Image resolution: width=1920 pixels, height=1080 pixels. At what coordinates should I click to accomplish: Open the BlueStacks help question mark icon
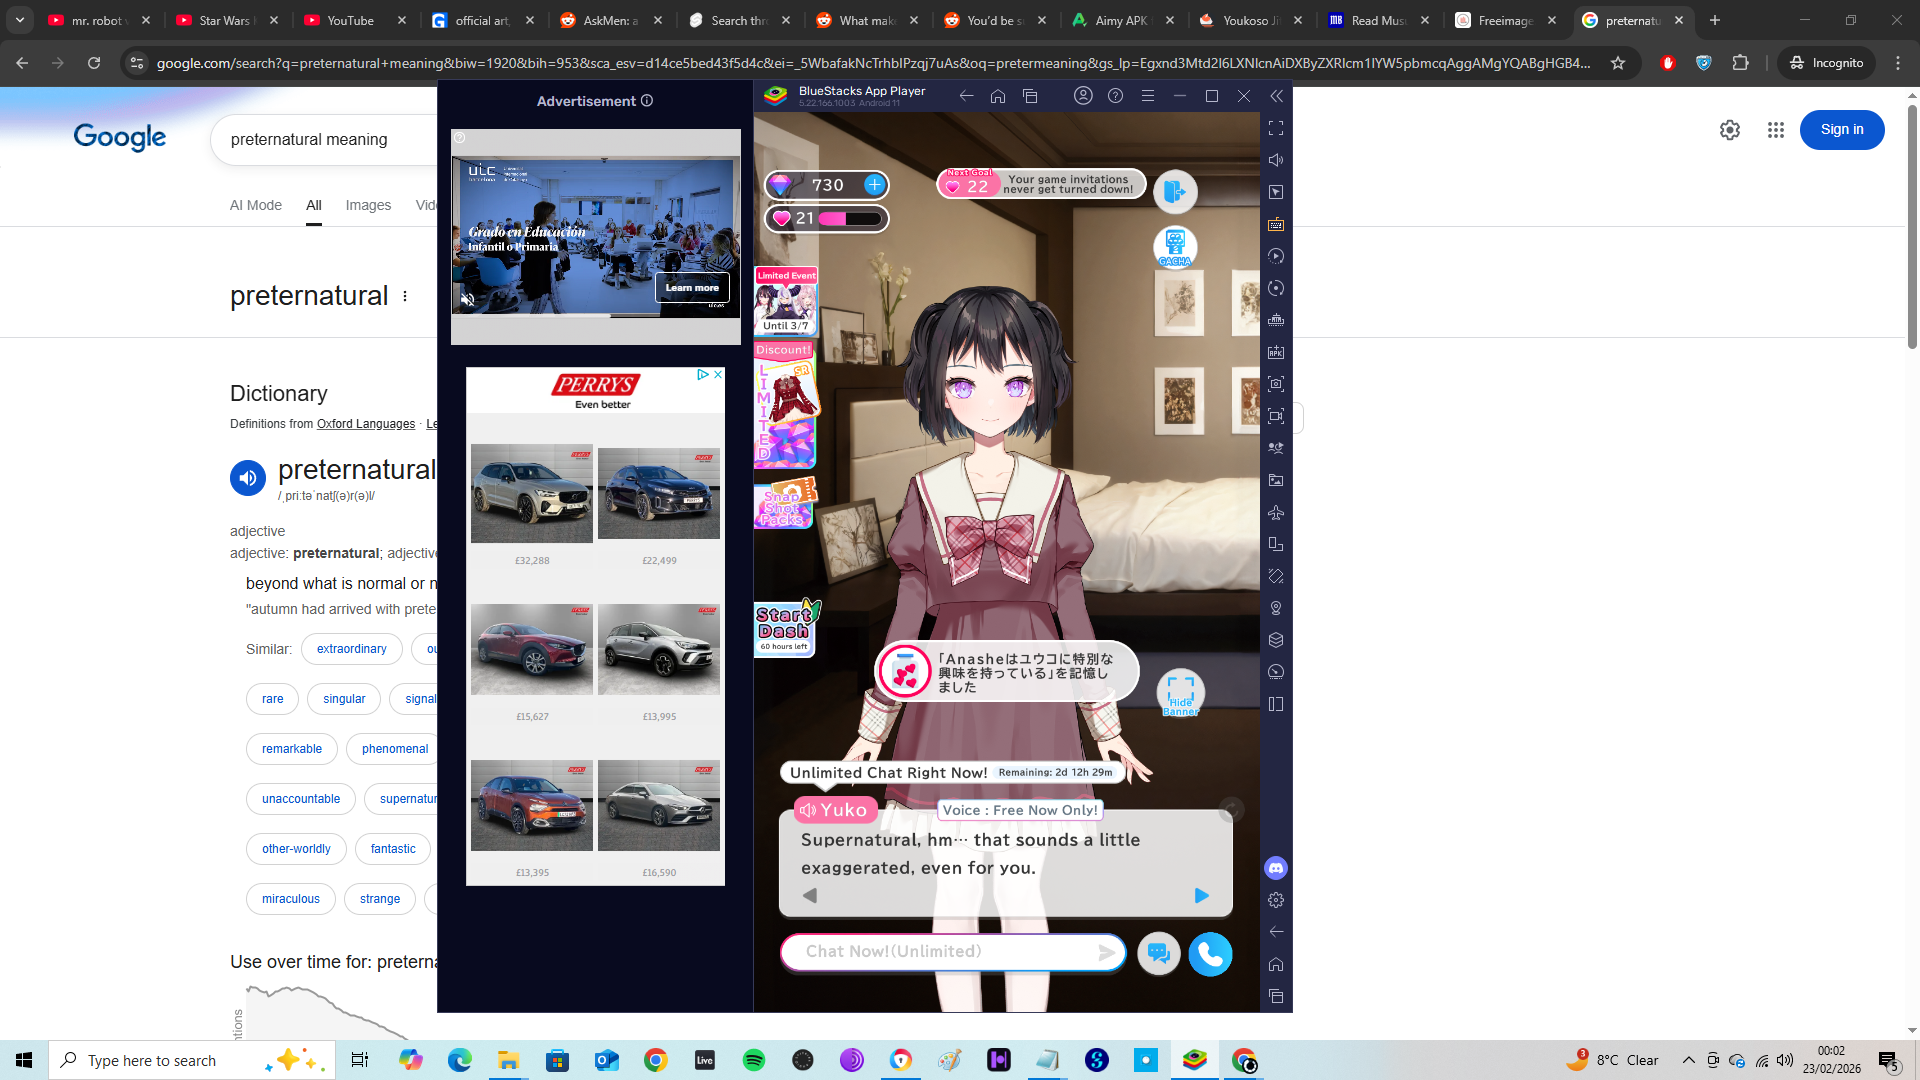pos(1116,96)
